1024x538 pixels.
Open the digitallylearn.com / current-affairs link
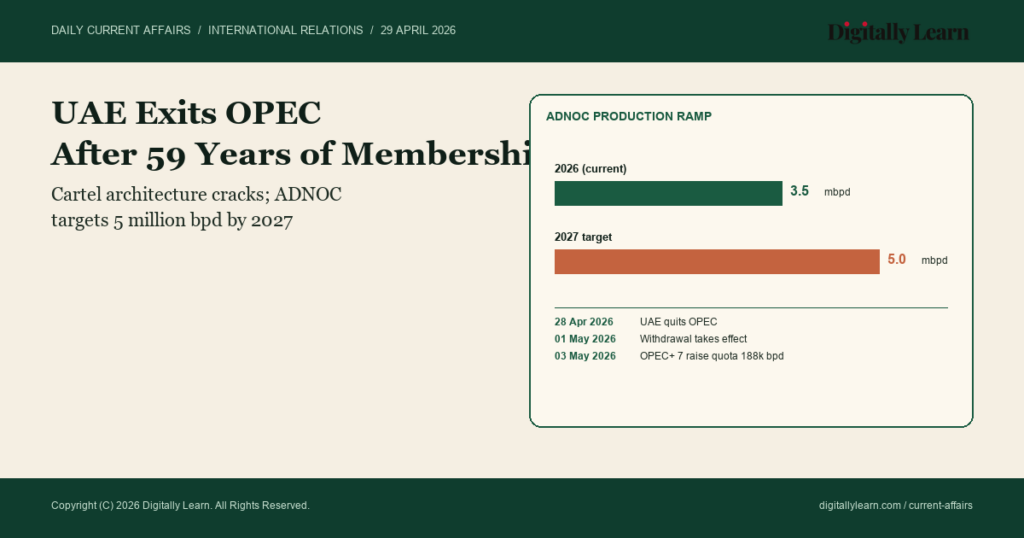[895, 505]
